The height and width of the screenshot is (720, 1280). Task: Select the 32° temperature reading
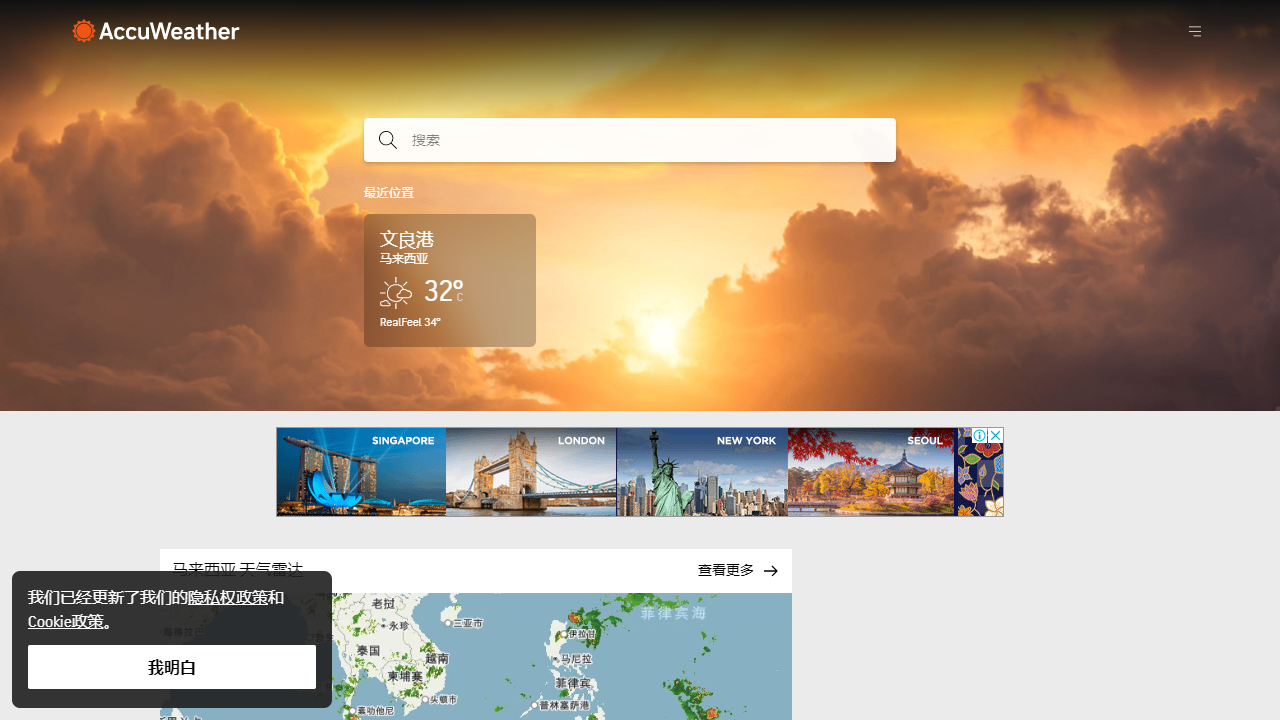[443, 291]
